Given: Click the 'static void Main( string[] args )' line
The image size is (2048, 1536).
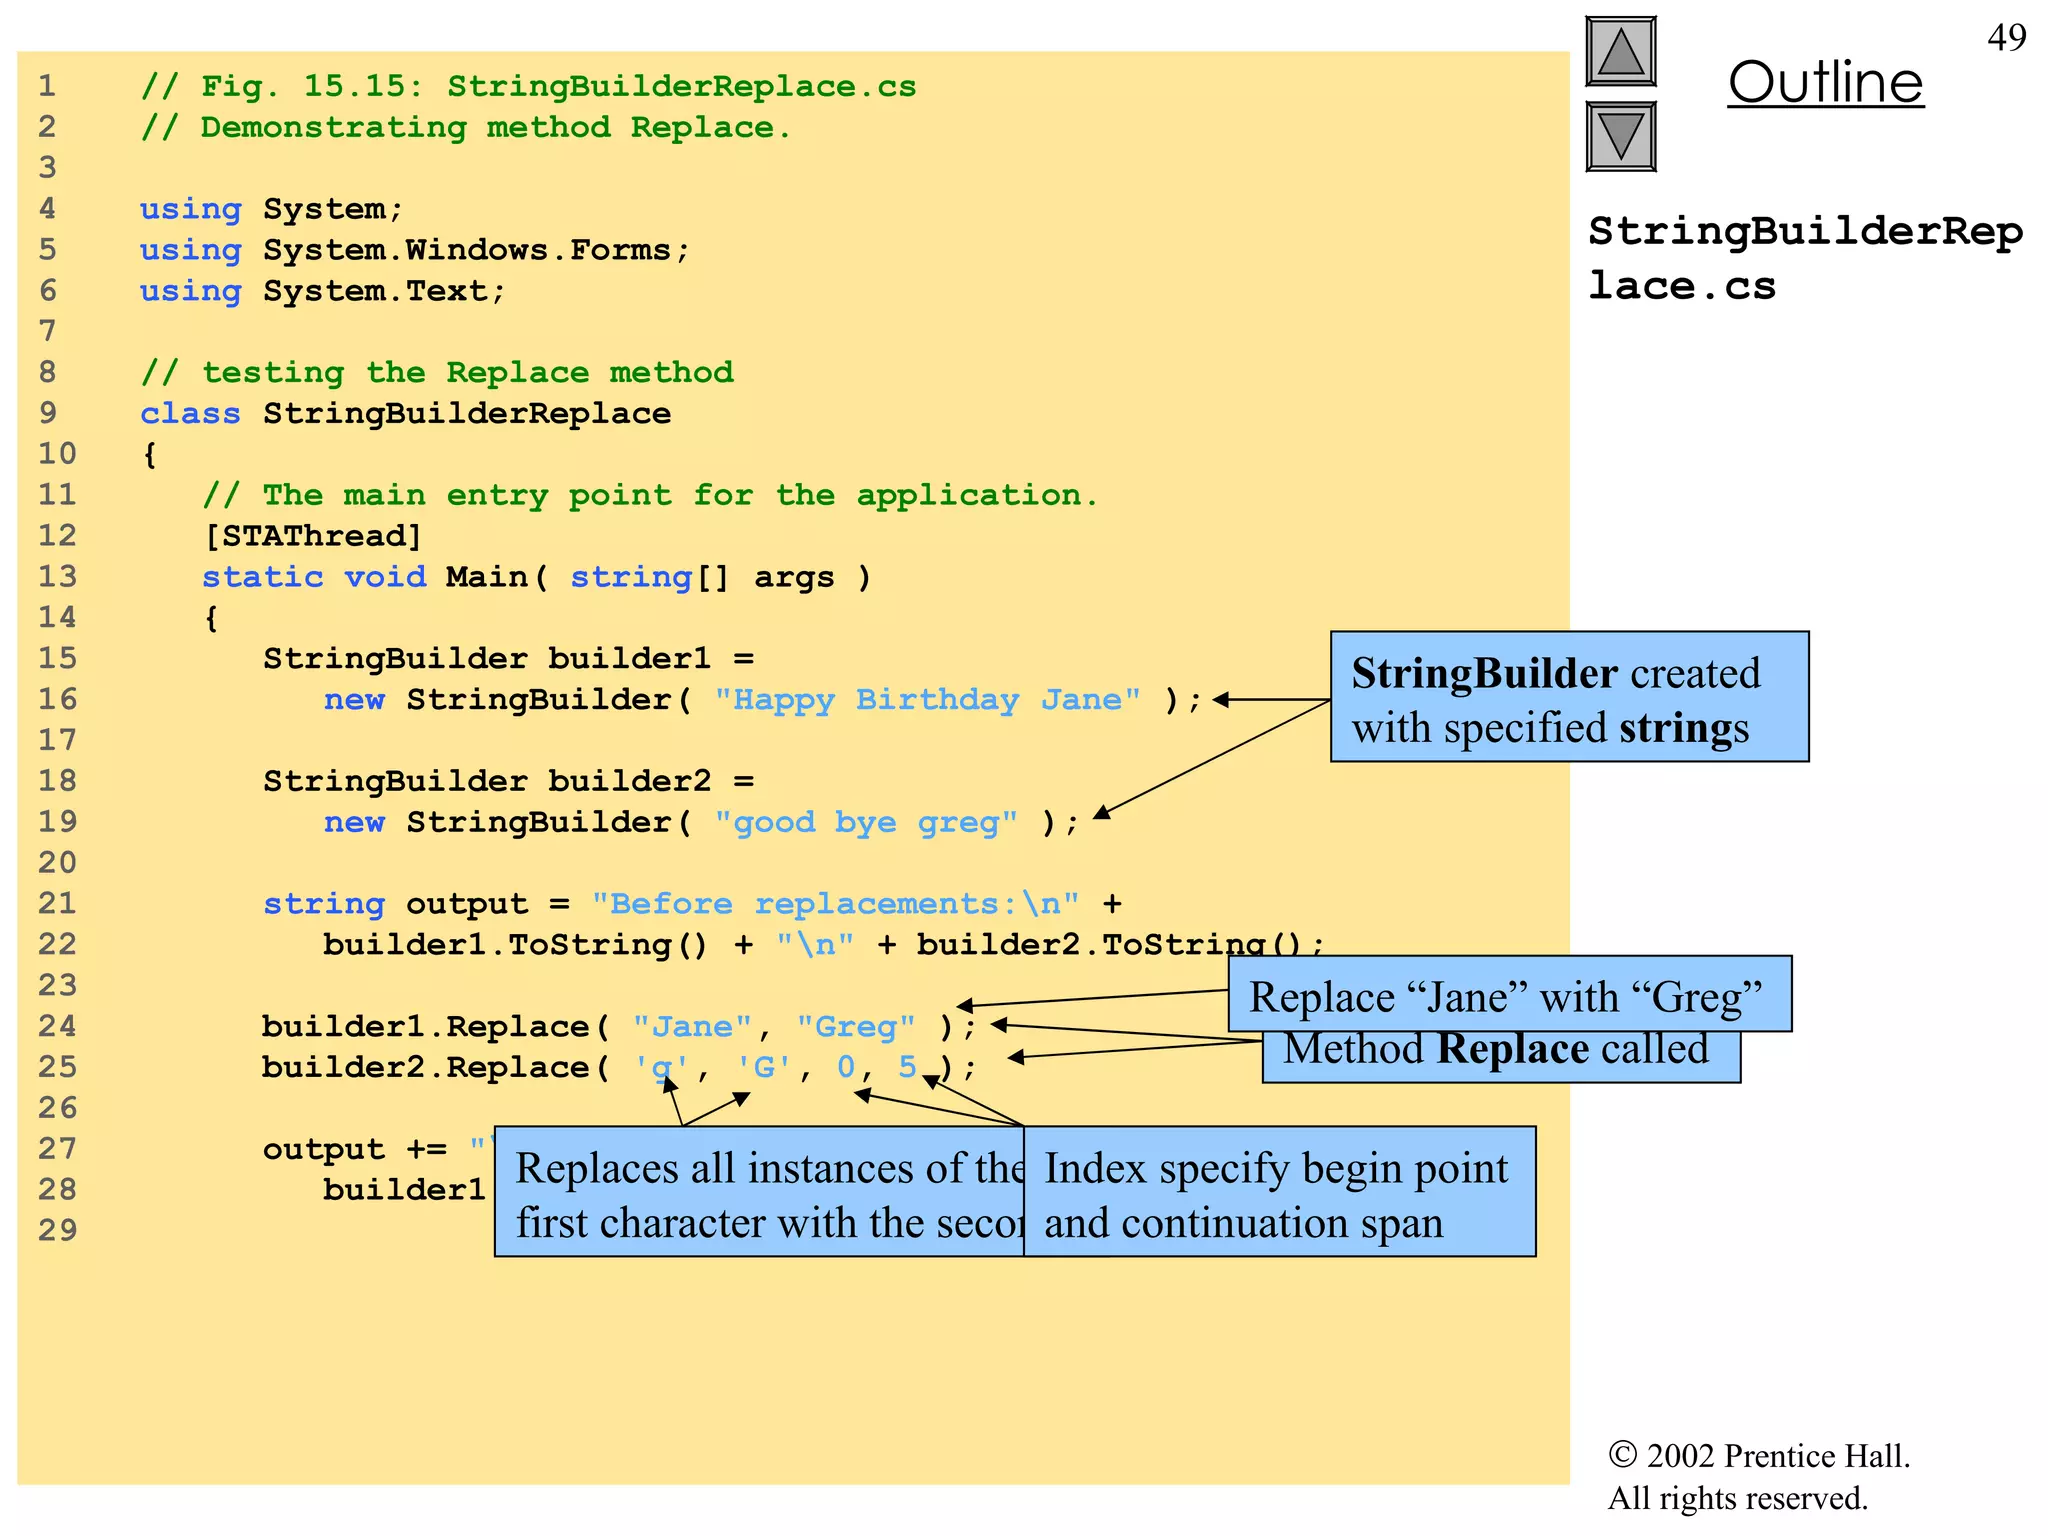Looking at the screenshot, I should tap(537, 577).
